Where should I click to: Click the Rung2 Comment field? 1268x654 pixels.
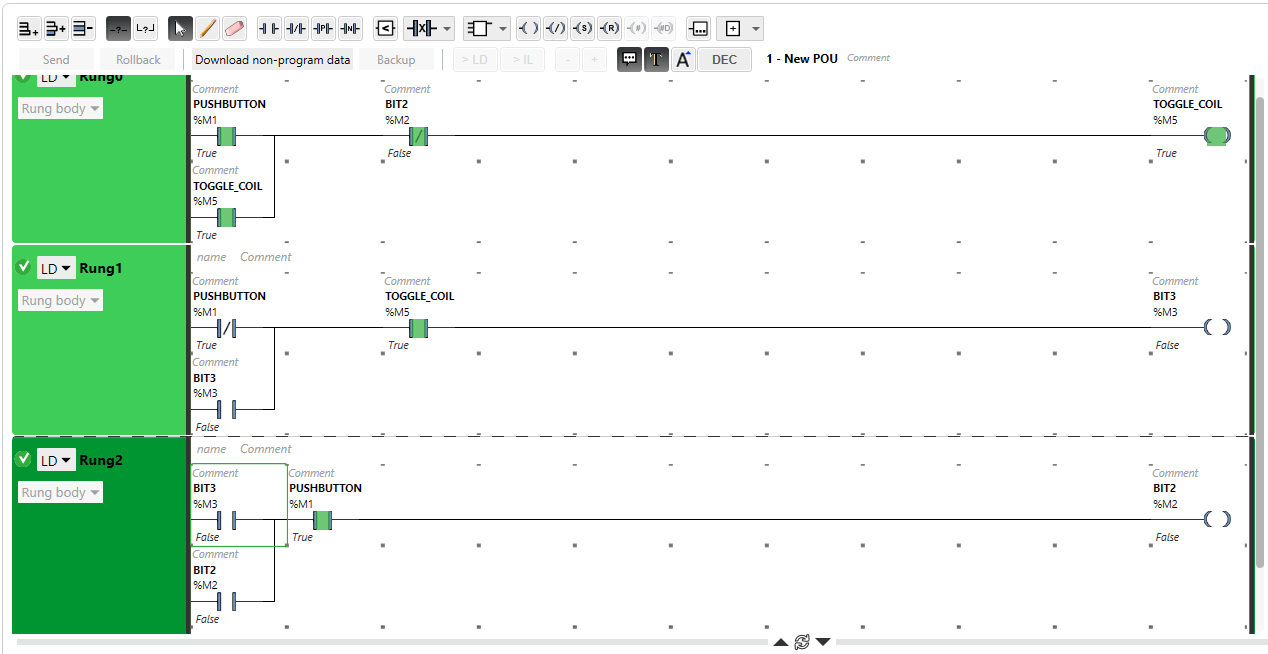pos(266,449)
